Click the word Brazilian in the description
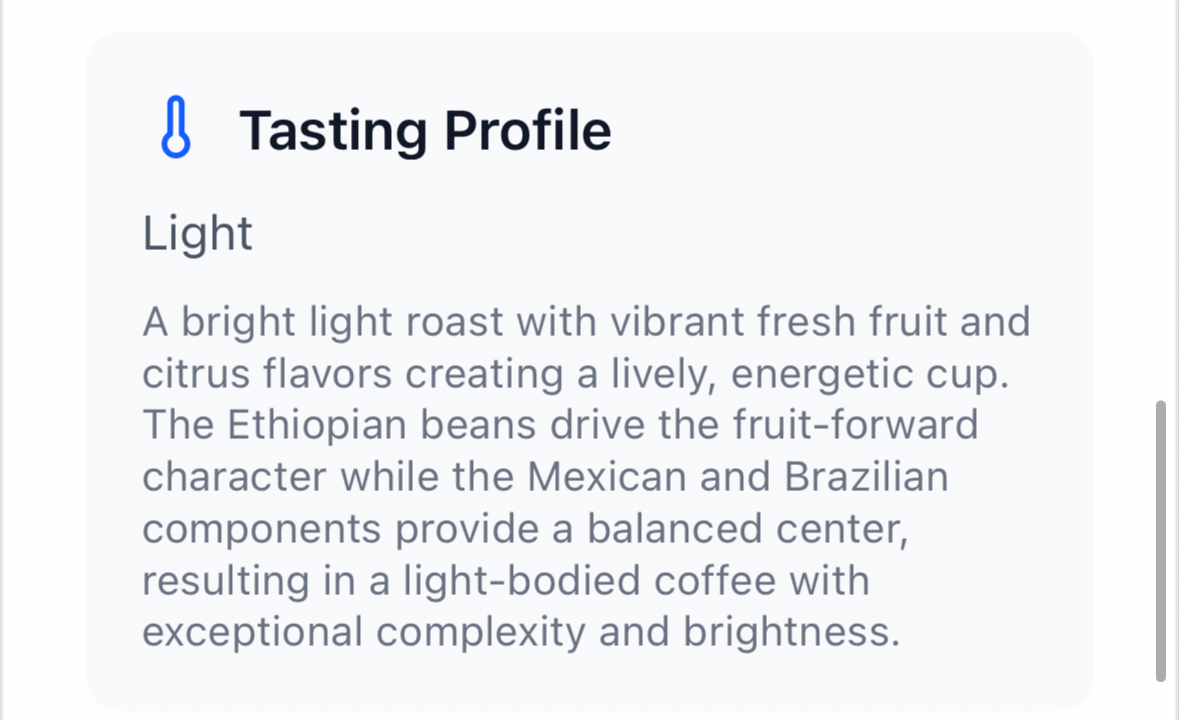 pos(866,476)
